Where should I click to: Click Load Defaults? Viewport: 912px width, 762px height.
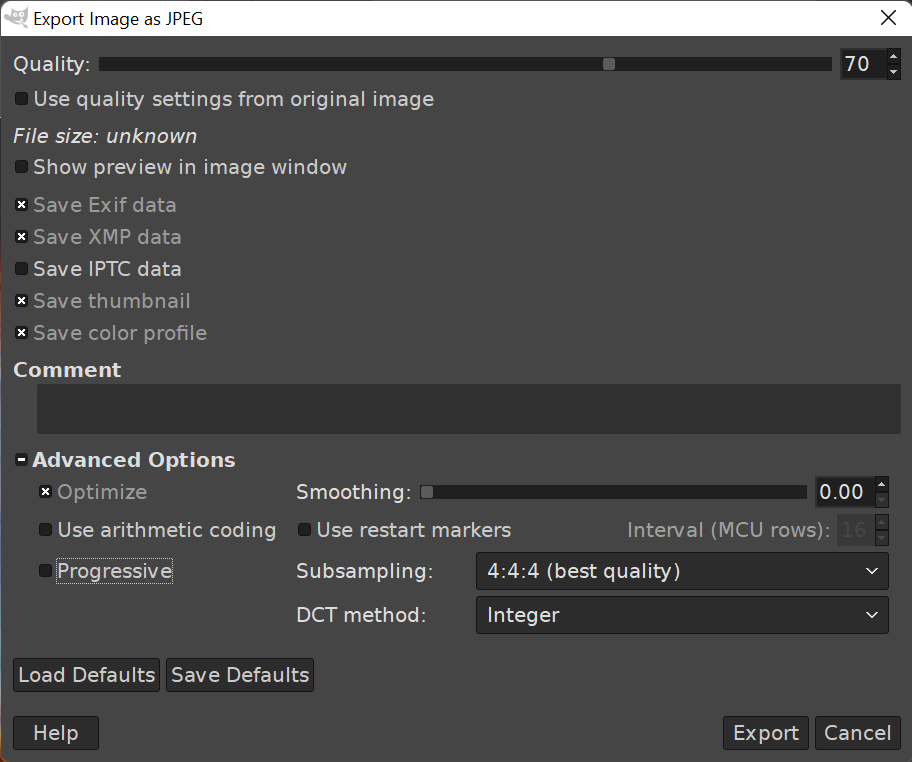tap(87, 675)
